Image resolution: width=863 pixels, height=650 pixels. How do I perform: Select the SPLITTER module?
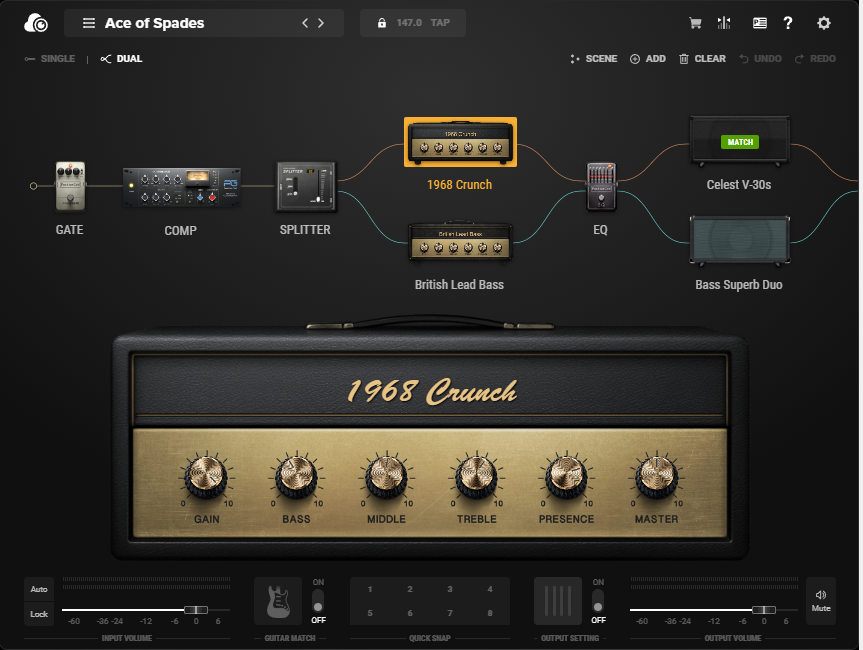click(306, 187)
